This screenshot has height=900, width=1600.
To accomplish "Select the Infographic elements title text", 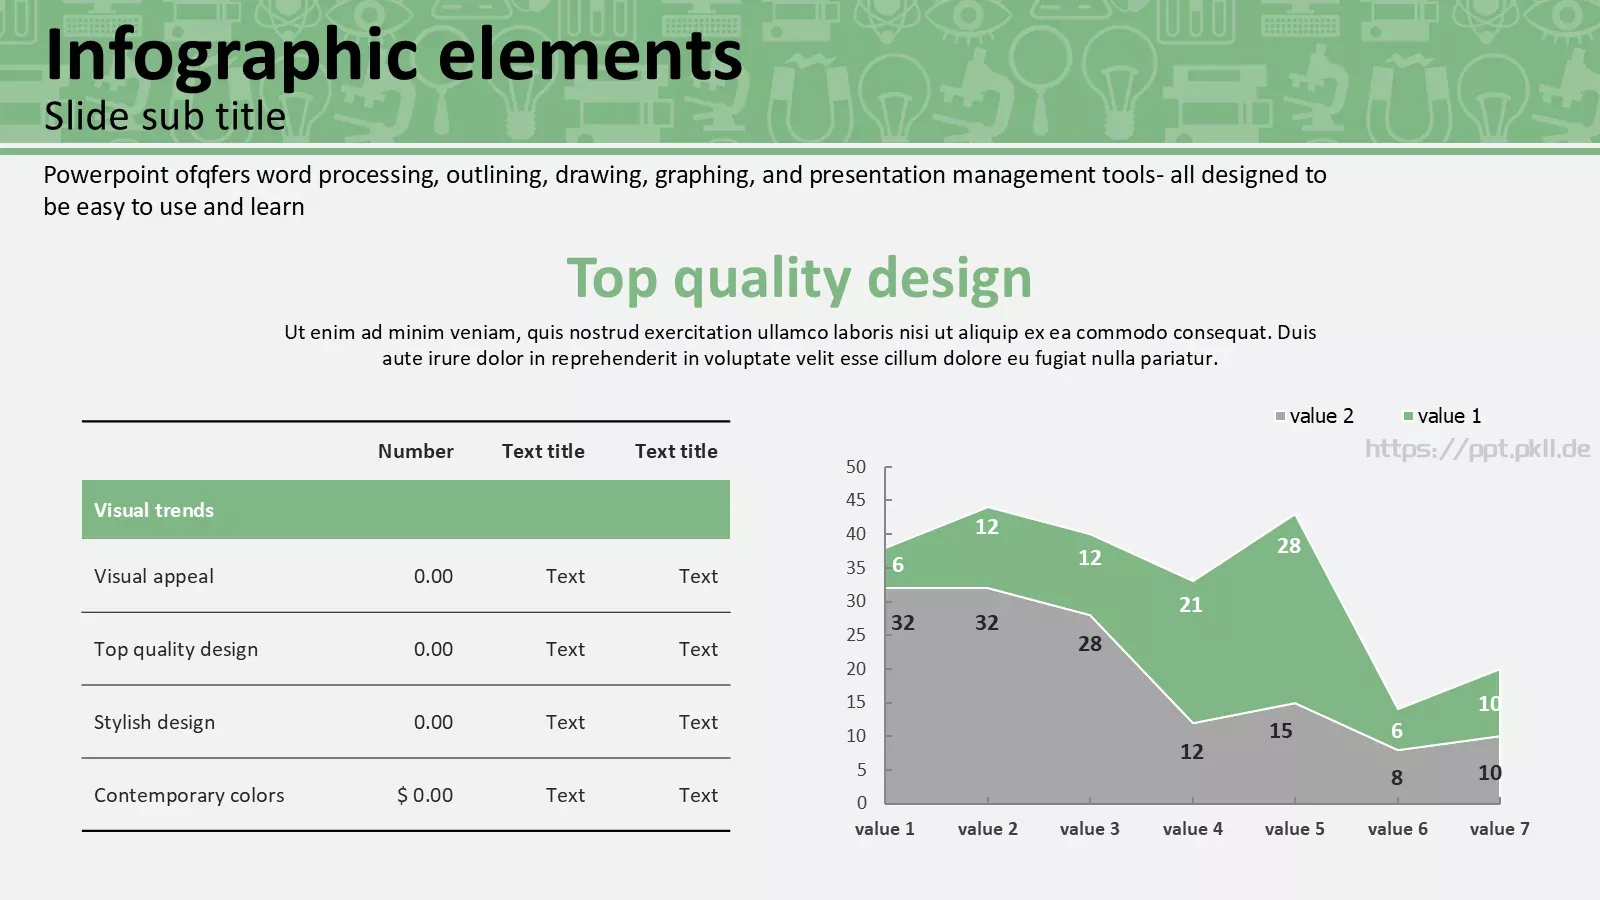I will coord(394,55).
